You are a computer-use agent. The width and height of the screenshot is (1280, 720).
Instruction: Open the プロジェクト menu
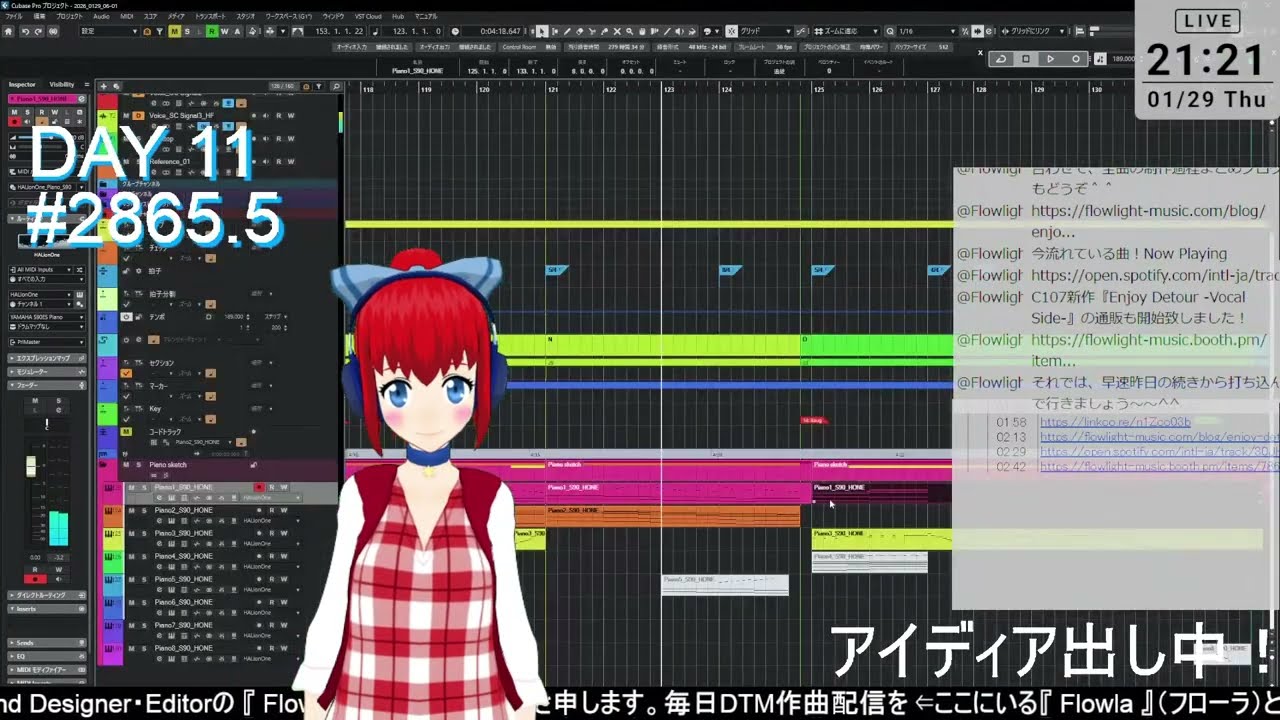tap(69, 16)
